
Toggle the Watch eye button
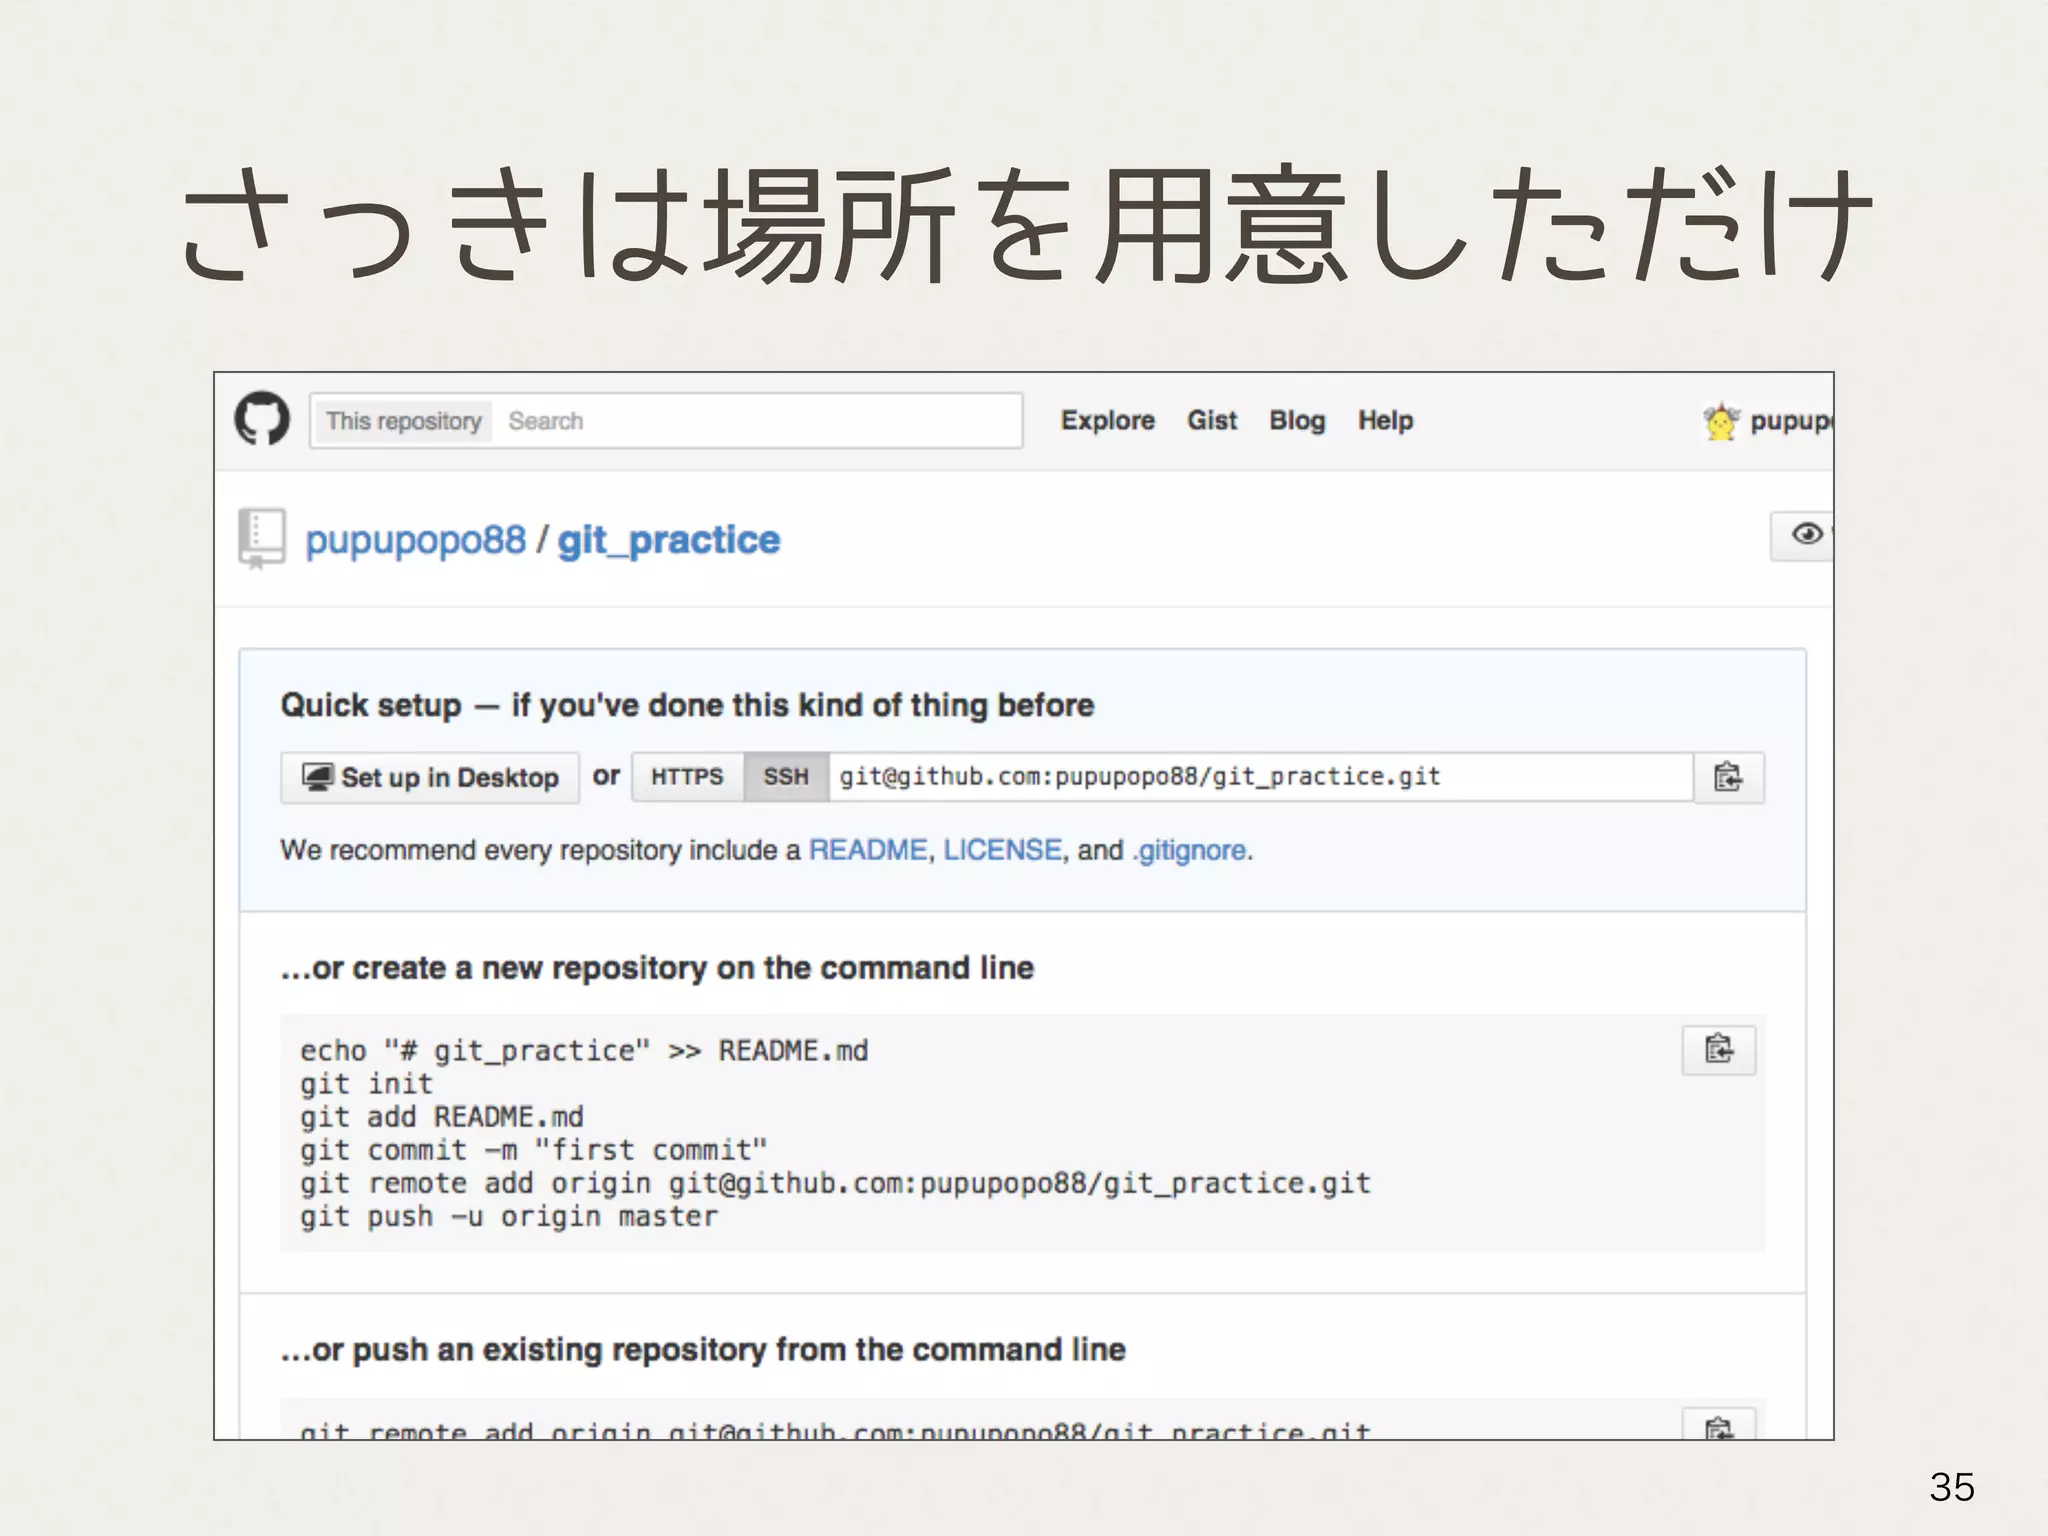click(x=1805, y=535)
